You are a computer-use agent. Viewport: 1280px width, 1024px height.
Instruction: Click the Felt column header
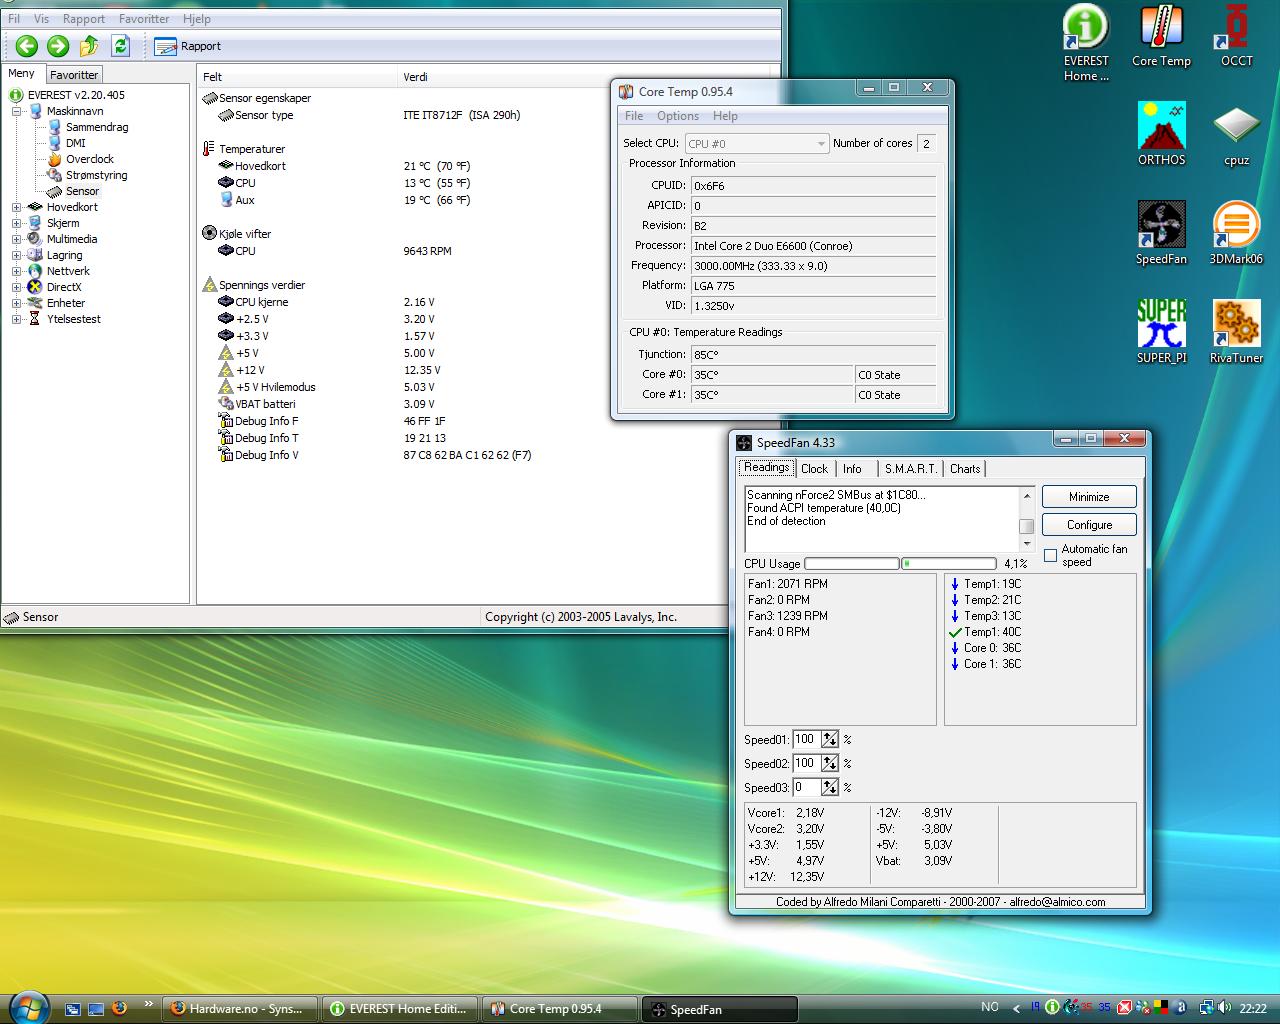coord(212,77)
